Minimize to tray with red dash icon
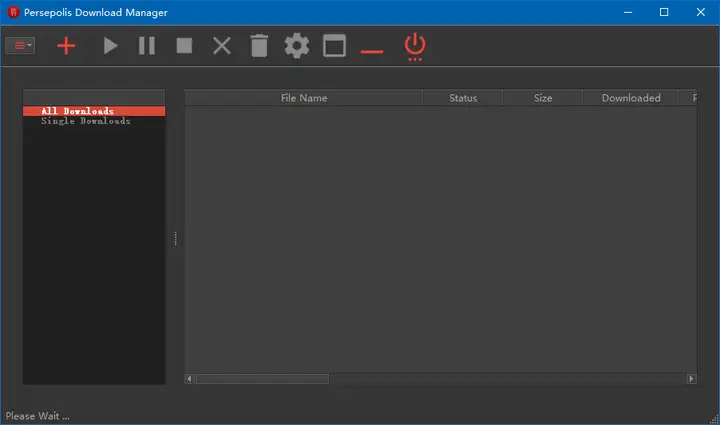 pyautogui.click(x=372, y=52)
